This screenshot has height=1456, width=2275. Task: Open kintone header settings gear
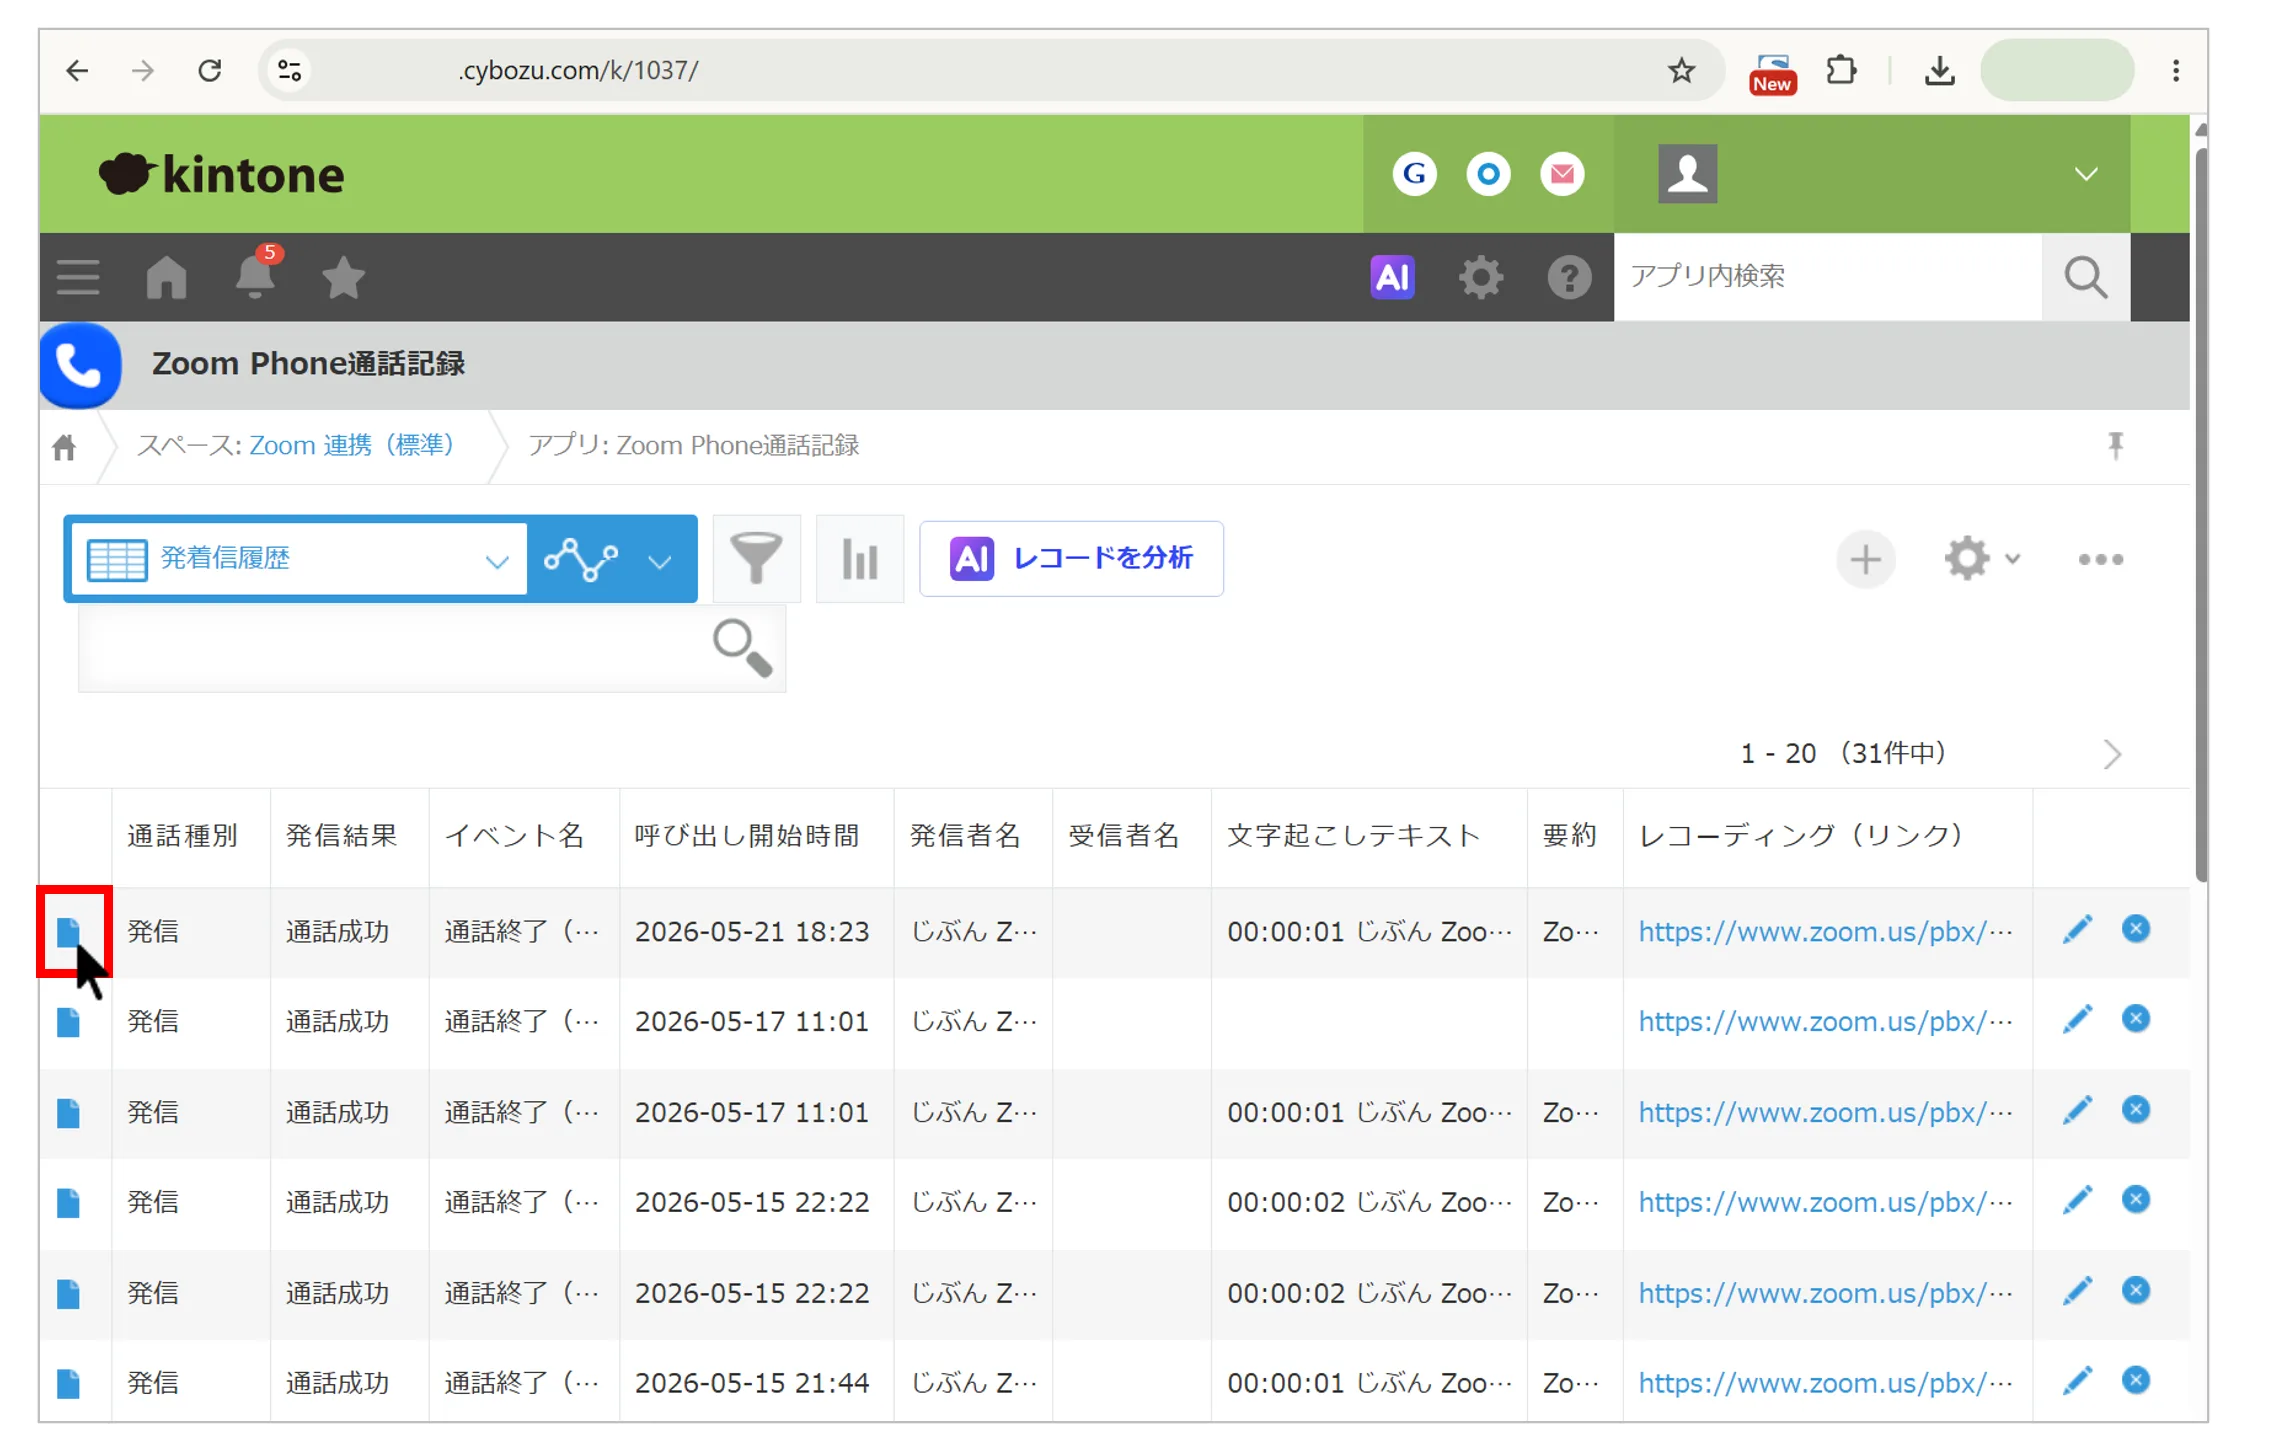click(x=1480, y=277)
